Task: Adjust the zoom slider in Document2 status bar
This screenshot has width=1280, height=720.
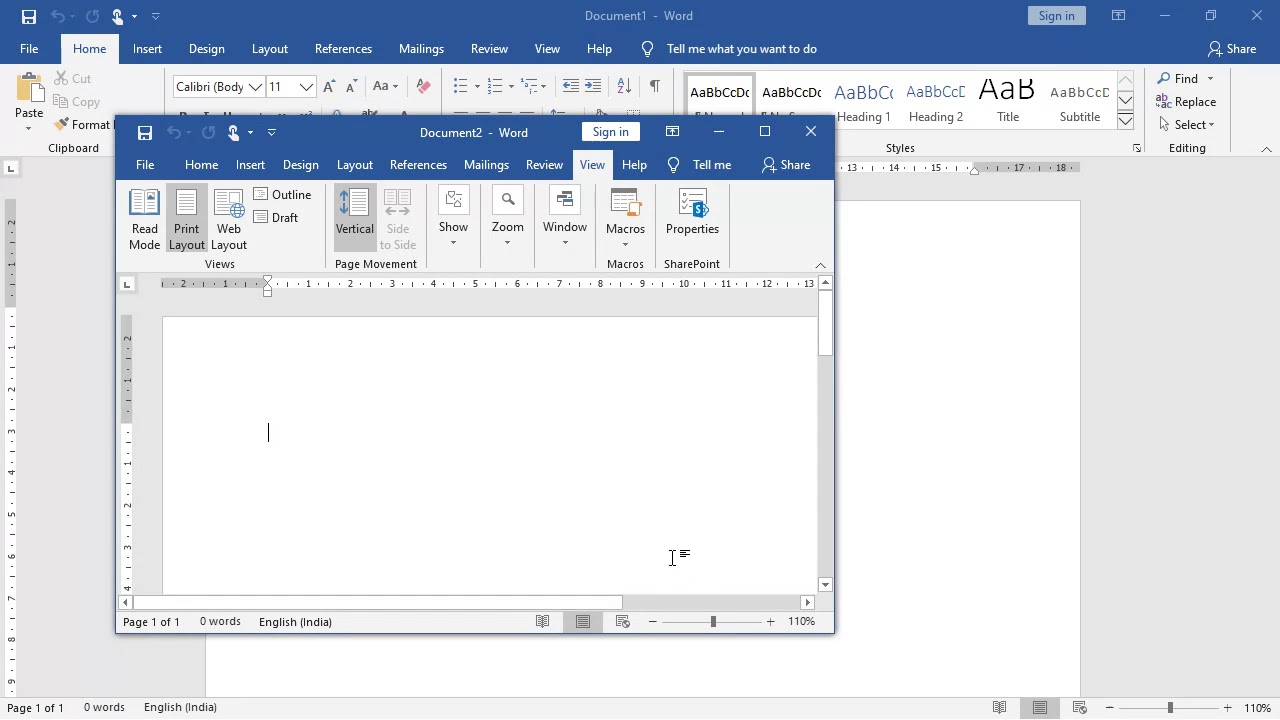Action: point(713,622)
